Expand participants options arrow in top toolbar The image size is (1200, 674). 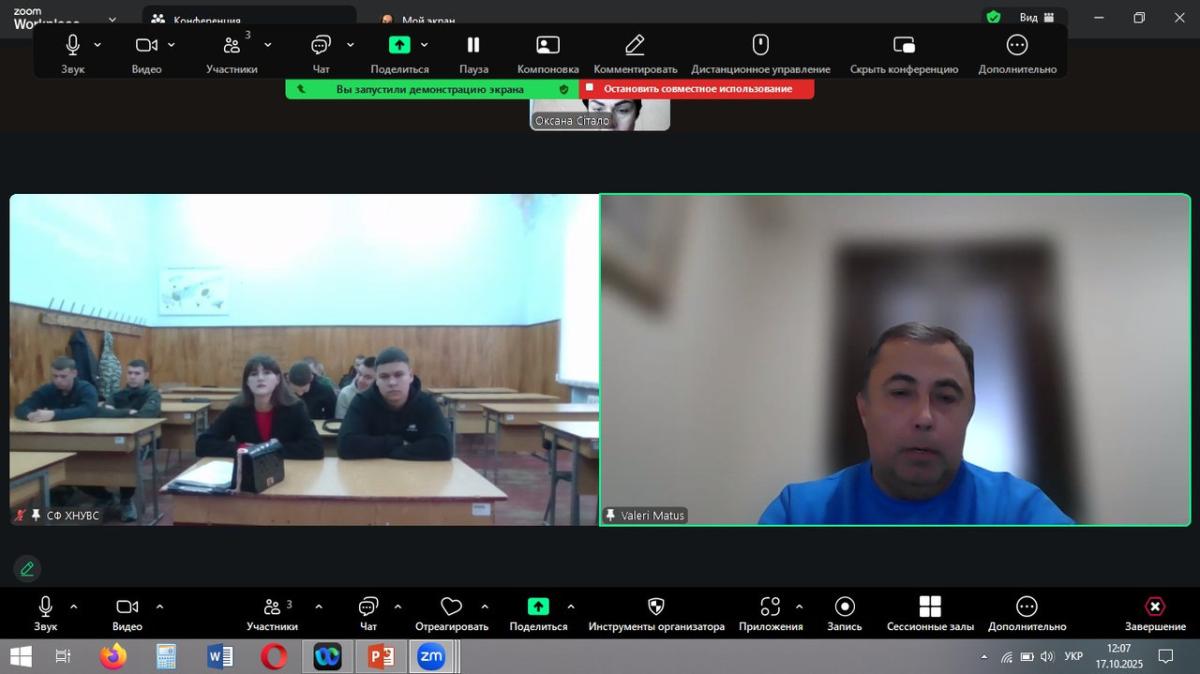[x=268, y=45]
